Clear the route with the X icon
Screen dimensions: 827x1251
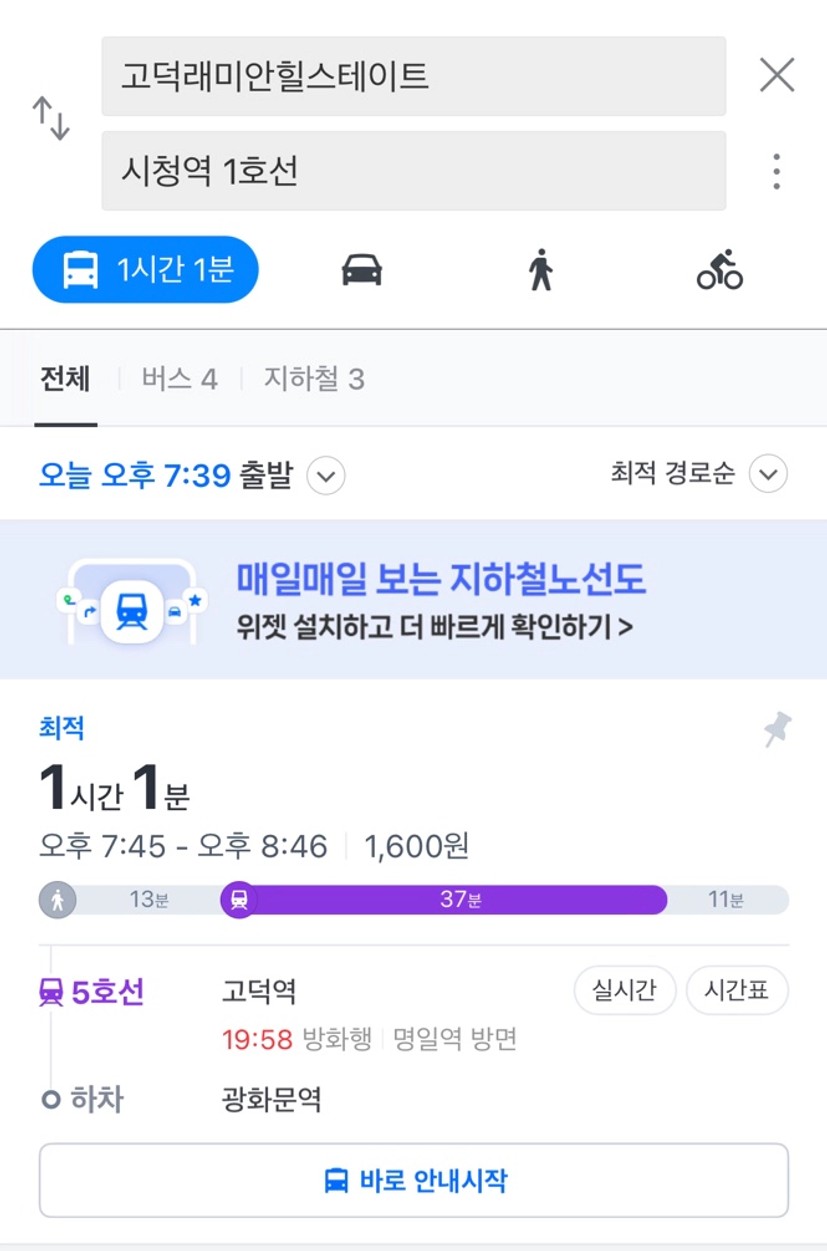(x=777, y=75)
